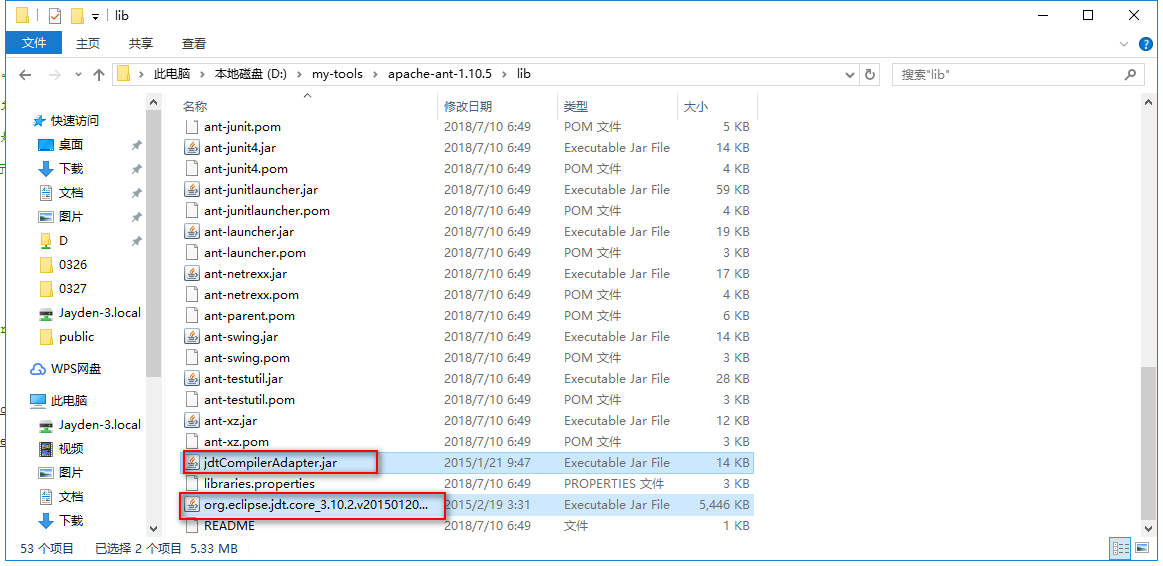
Task: Sort files by the 修改日期 column header
Action: coord(468,106)
